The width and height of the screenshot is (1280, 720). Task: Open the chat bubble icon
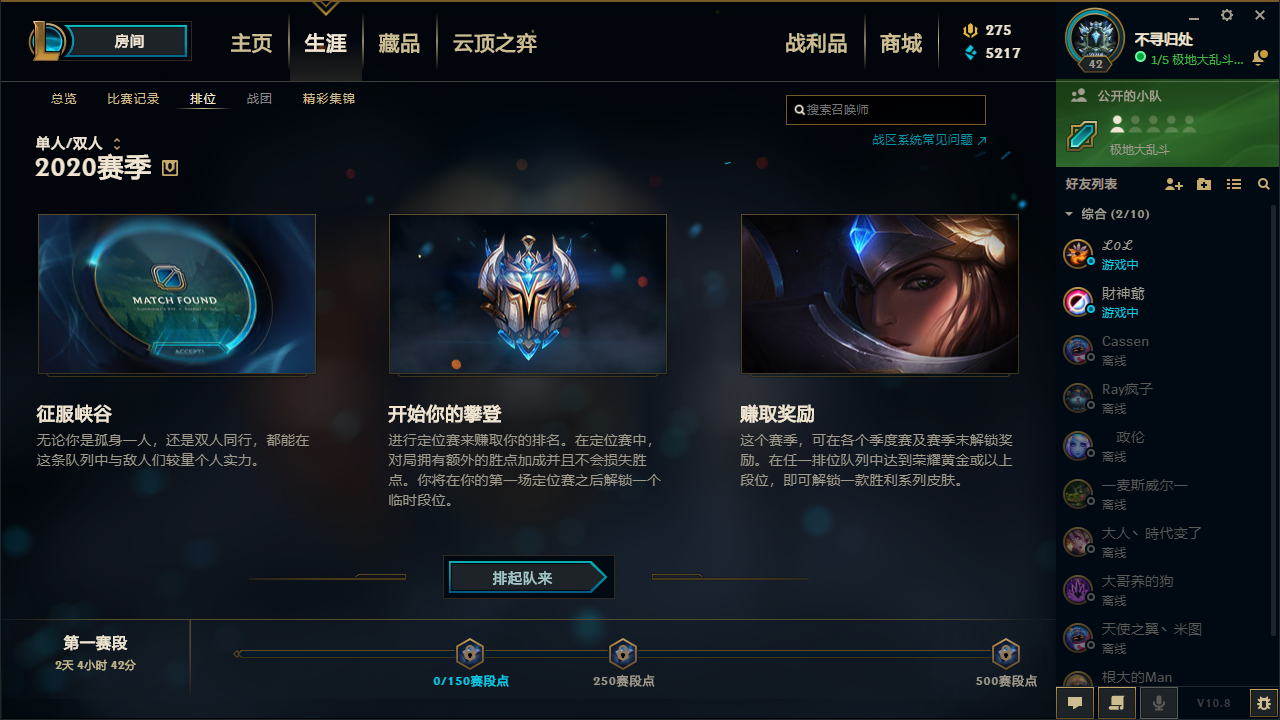(x=1075, y=703)
